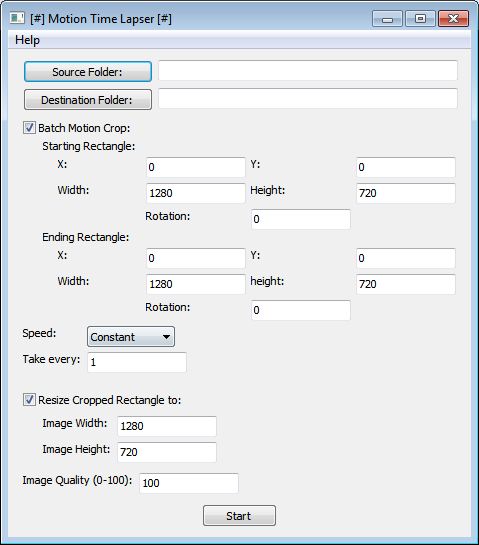Click the Source Folder button
This screenshot has height=545, width=479.
click(88, 72)
